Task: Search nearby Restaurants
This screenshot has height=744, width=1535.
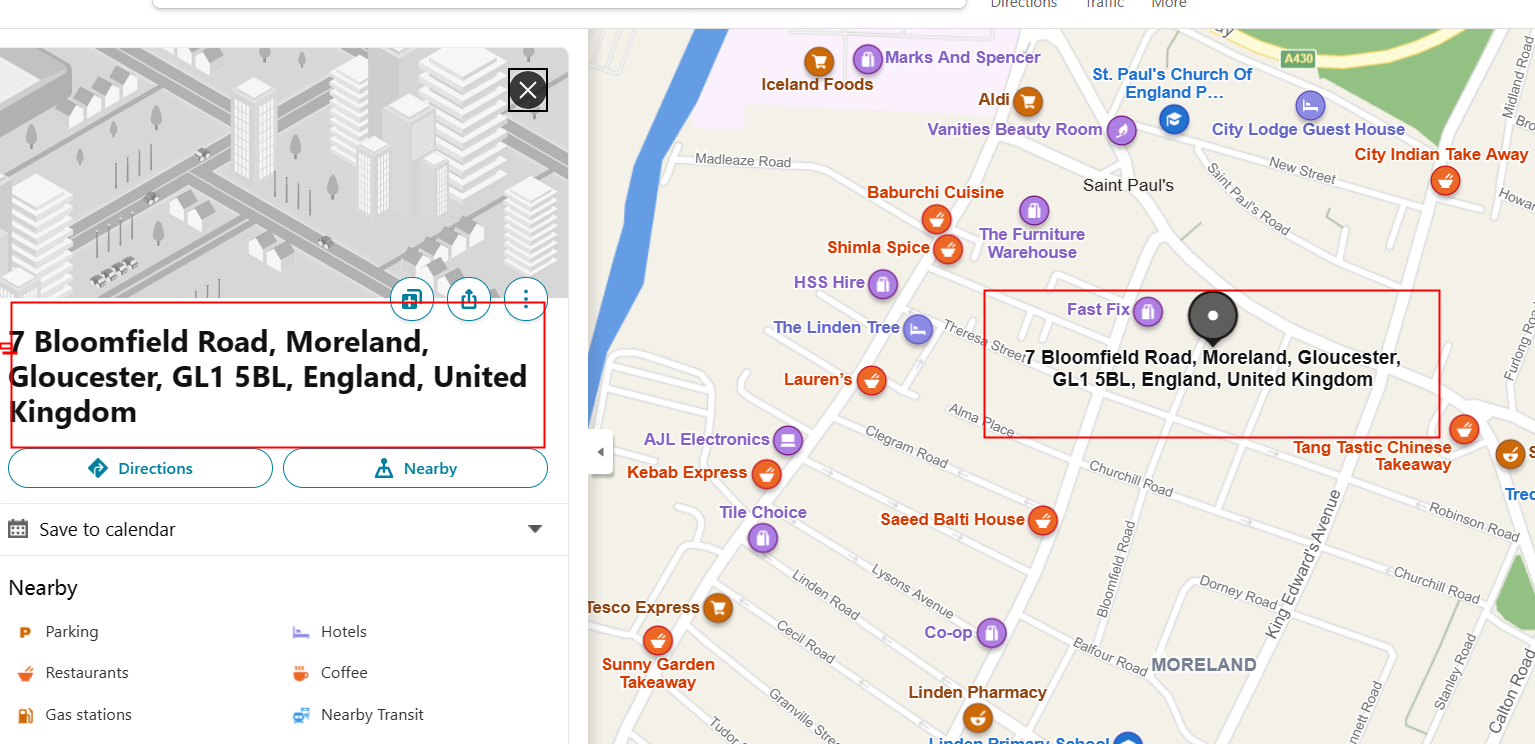Action: [x=86, y=673]
